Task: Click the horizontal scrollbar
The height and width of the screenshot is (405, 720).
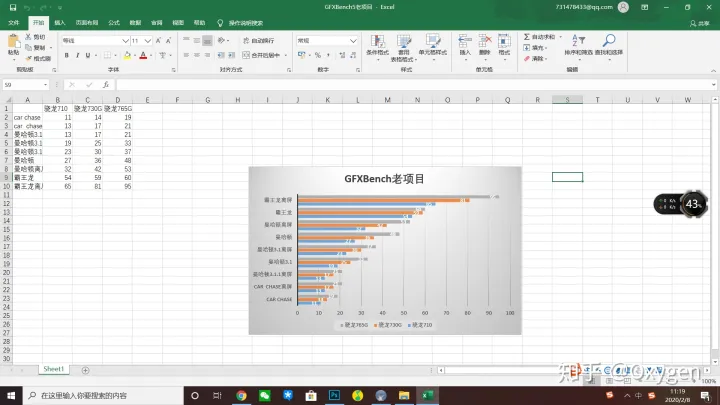Action: click(573, 370)
